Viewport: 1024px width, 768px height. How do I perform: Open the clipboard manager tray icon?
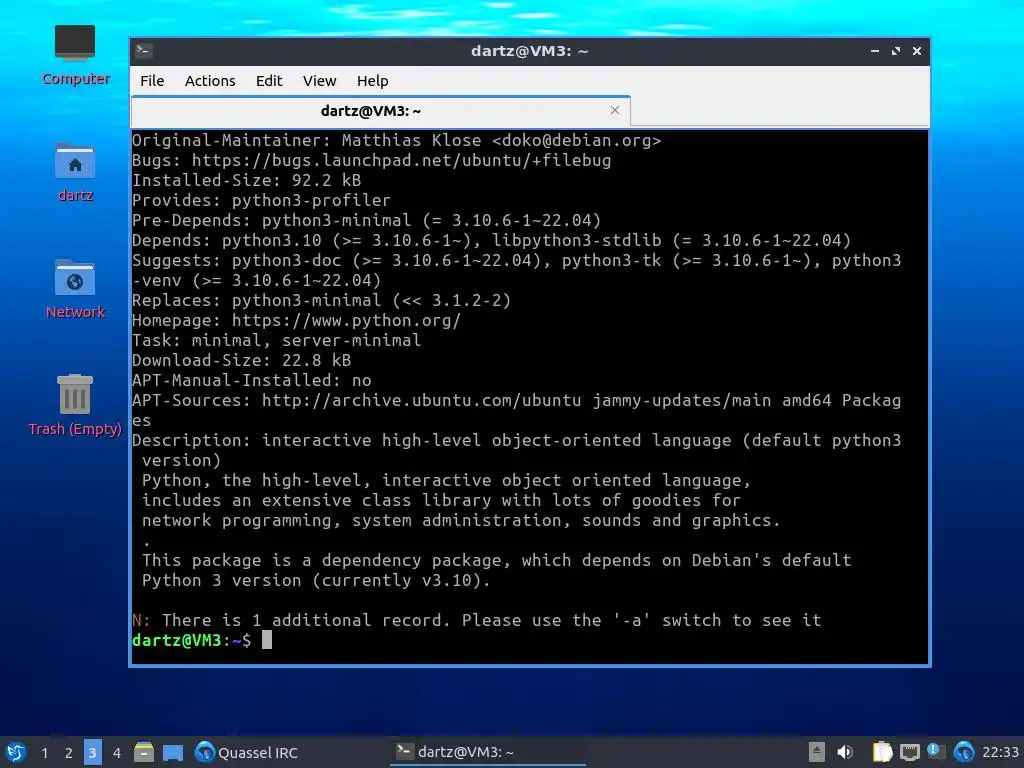tap(882, 752)
